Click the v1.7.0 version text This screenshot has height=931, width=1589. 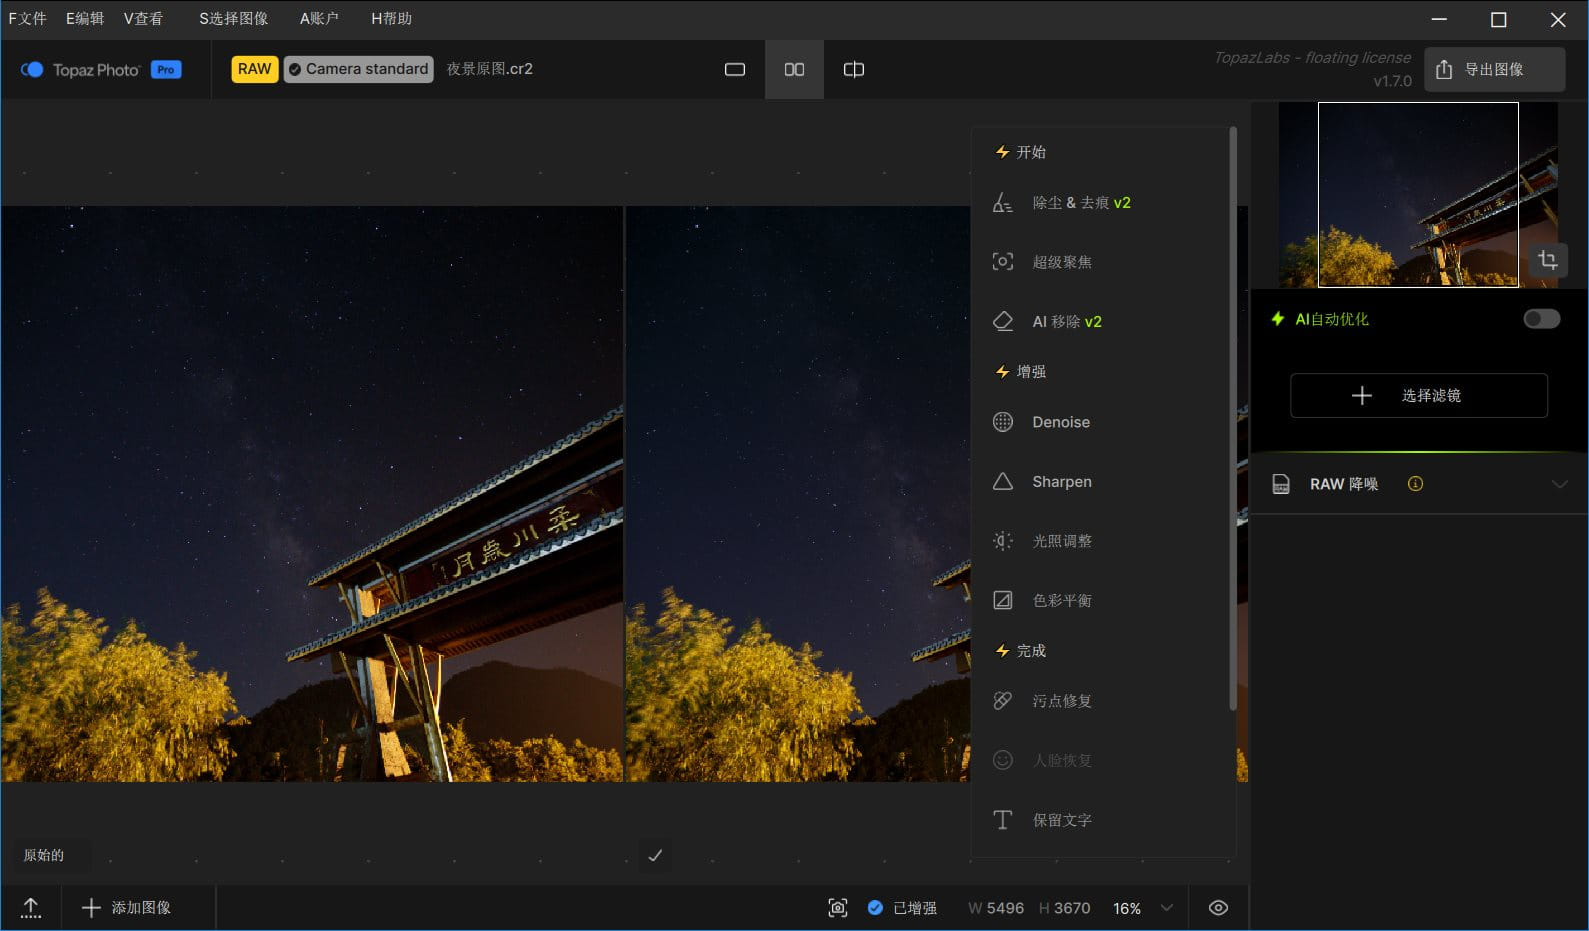pyautogui.click(x=1392, y=81)
